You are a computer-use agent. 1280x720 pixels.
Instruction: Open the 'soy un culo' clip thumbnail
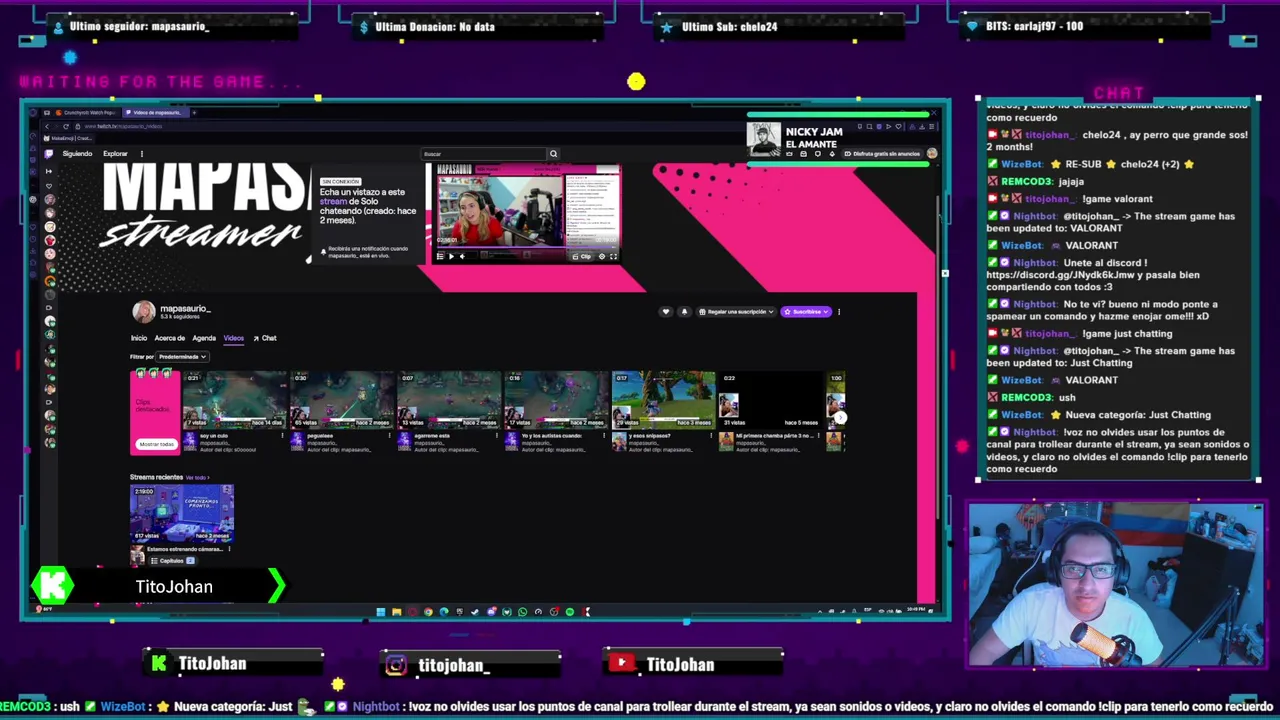click(235, 400)
